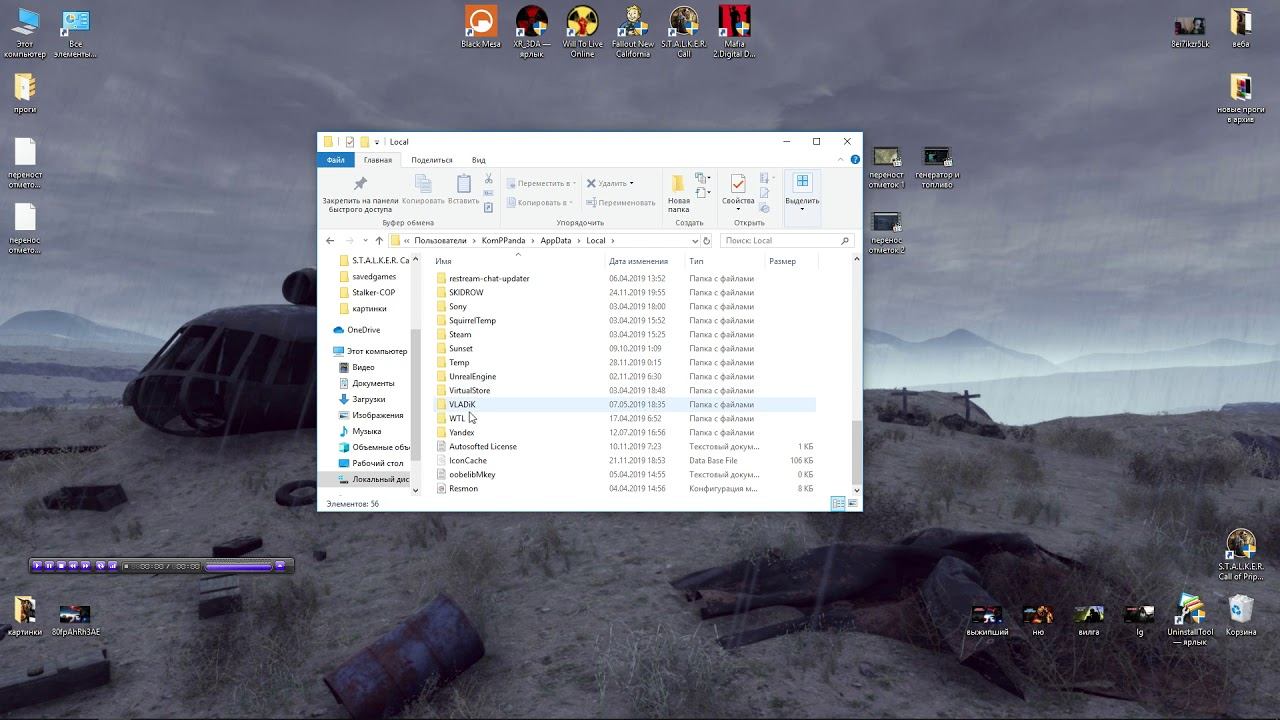
Task: Click the greyed-out Копировать button
Action: click(423, 190)
